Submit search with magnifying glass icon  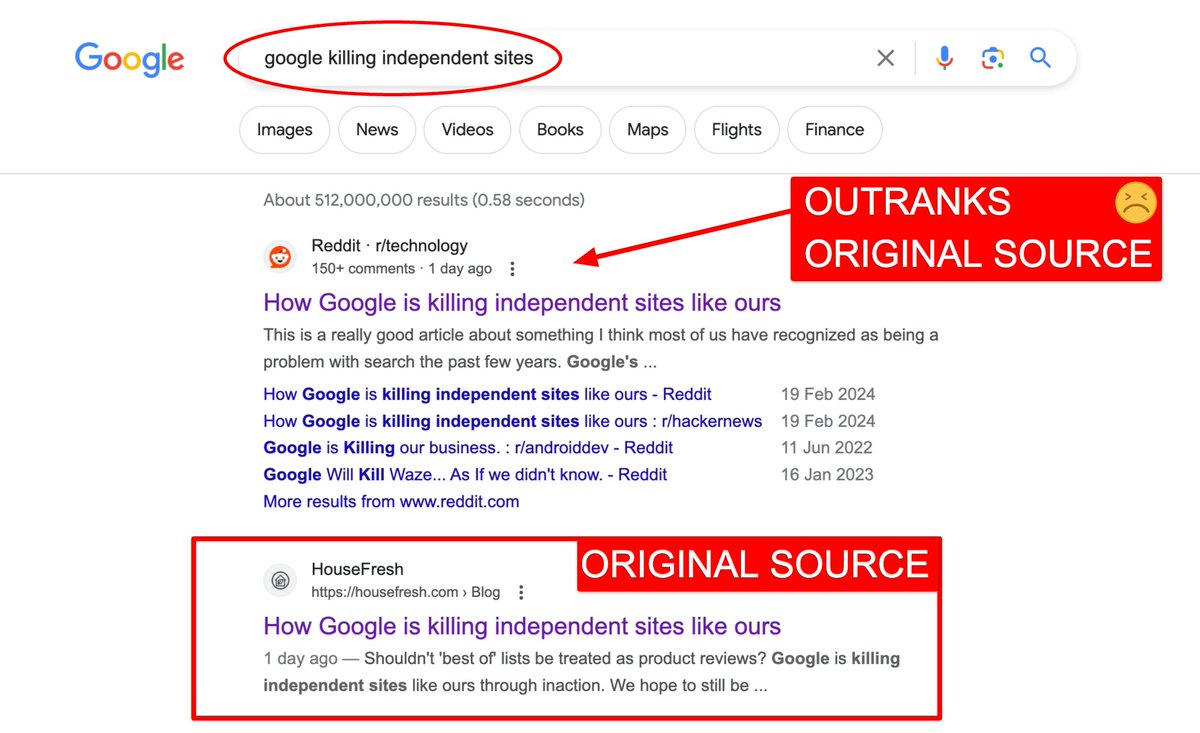(1041, 58)
